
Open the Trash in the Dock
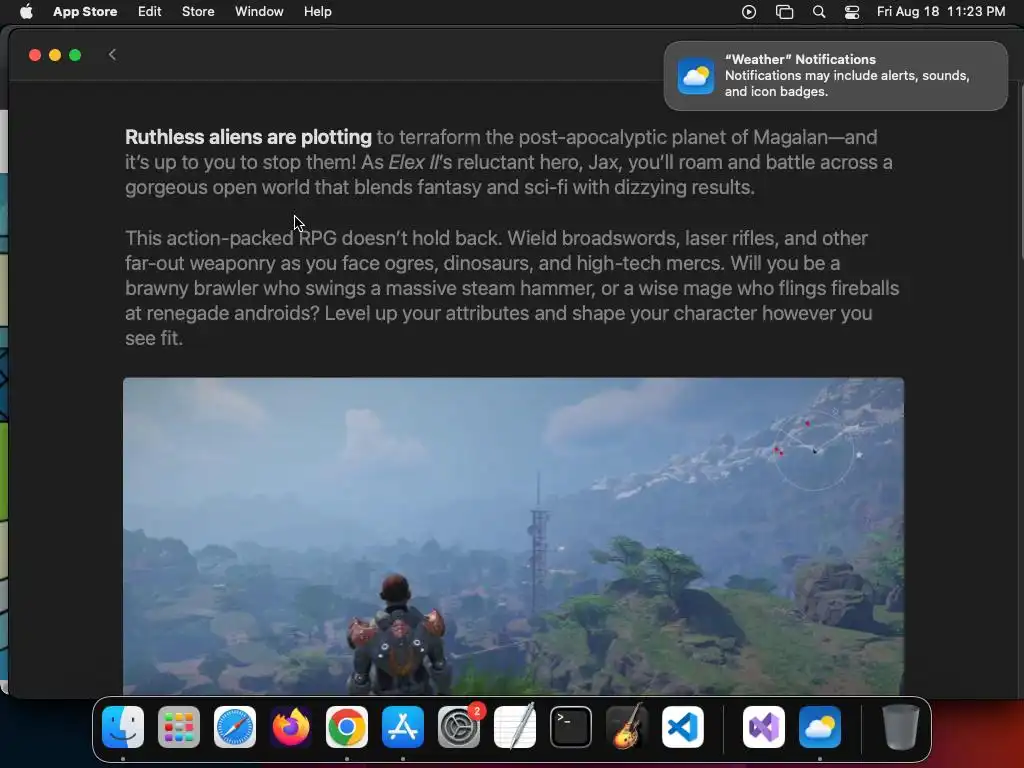[901, 727]
